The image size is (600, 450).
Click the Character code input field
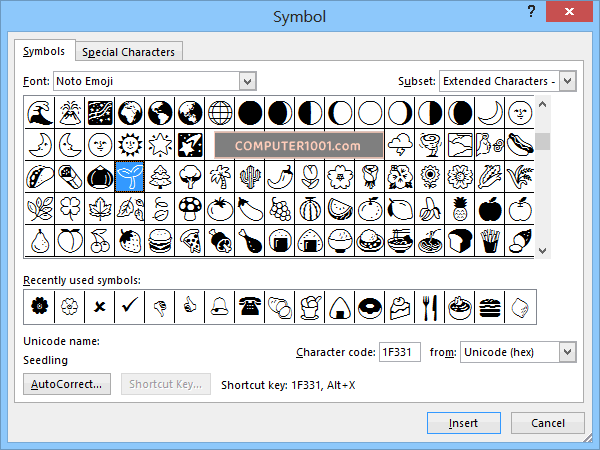point(399,352)
